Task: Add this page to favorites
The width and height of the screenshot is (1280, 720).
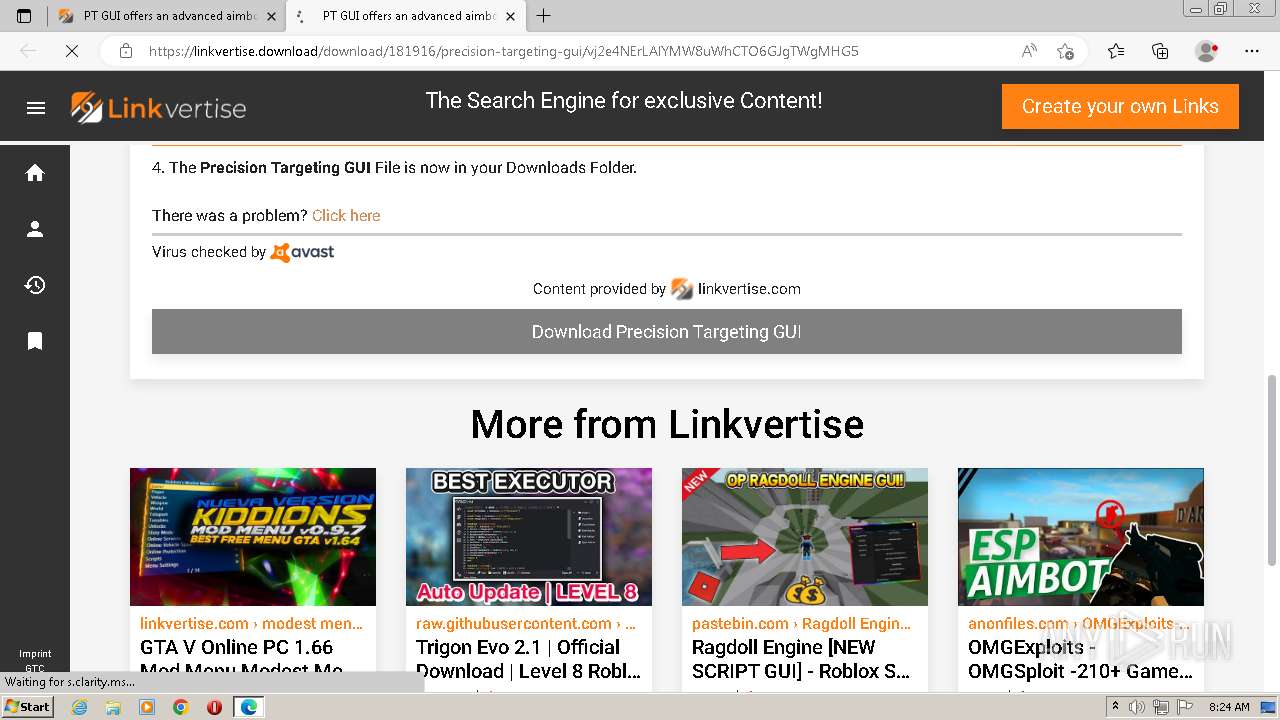Action: tap(1065, 51)
